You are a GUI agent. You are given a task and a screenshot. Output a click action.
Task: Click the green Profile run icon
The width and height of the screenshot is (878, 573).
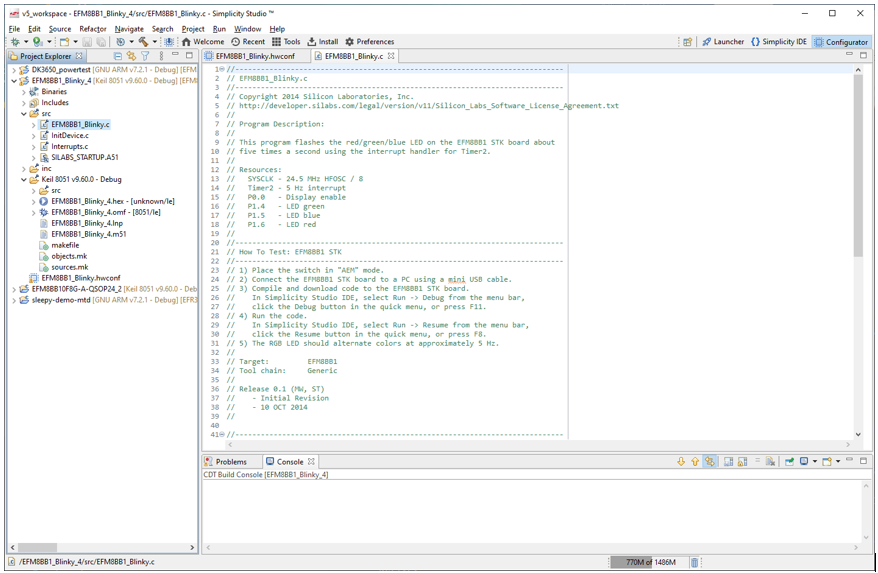38,42
